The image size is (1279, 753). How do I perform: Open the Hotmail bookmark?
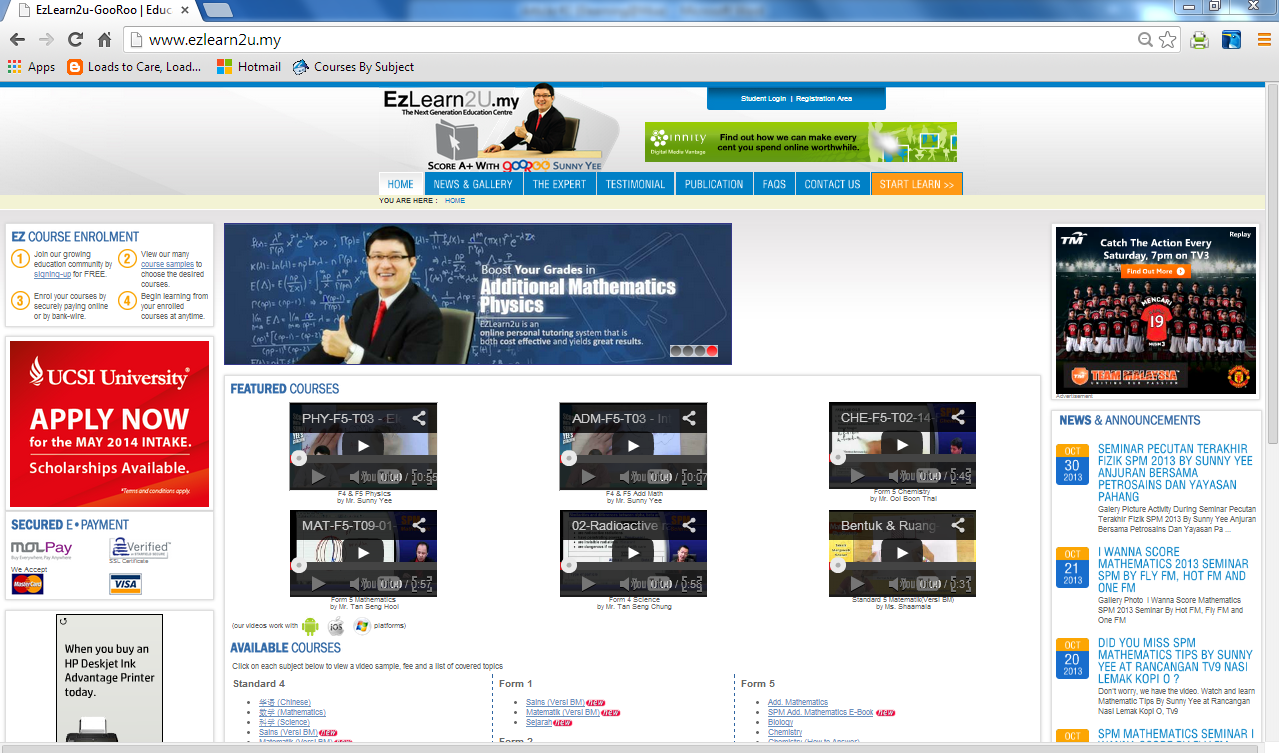[250, 67]
